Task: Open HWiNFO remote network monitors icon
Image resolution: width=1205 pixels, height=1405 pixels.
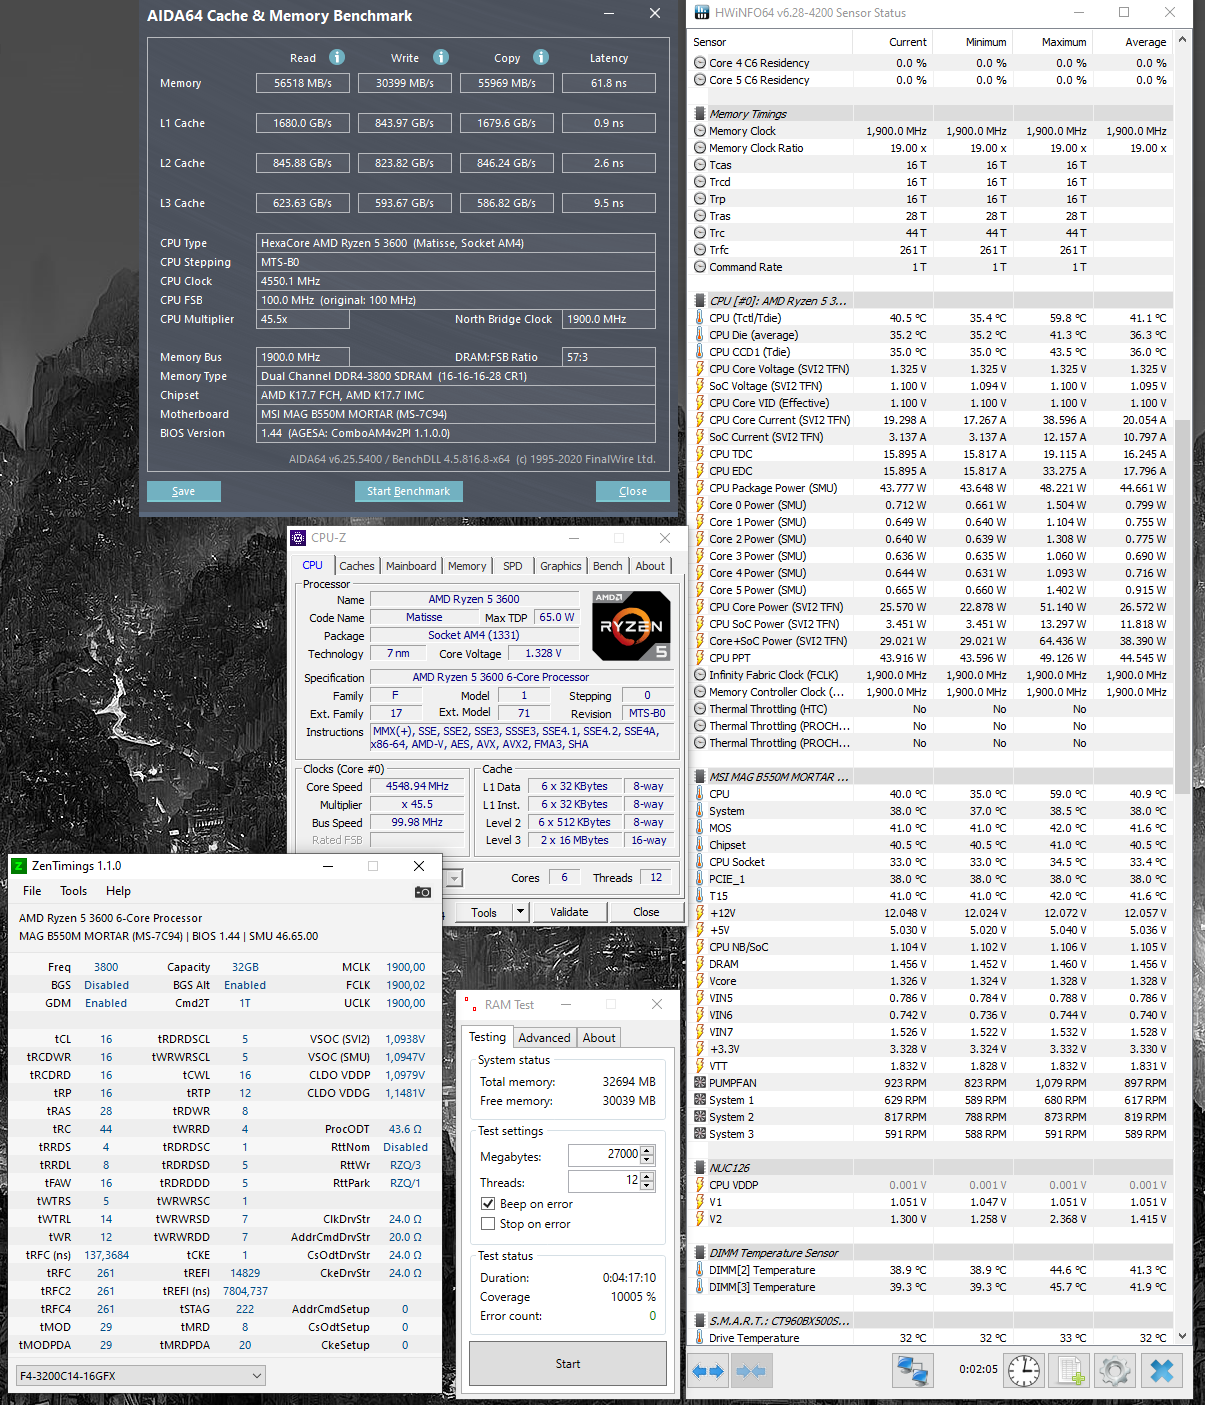Action: click(x=912, y=1370)
